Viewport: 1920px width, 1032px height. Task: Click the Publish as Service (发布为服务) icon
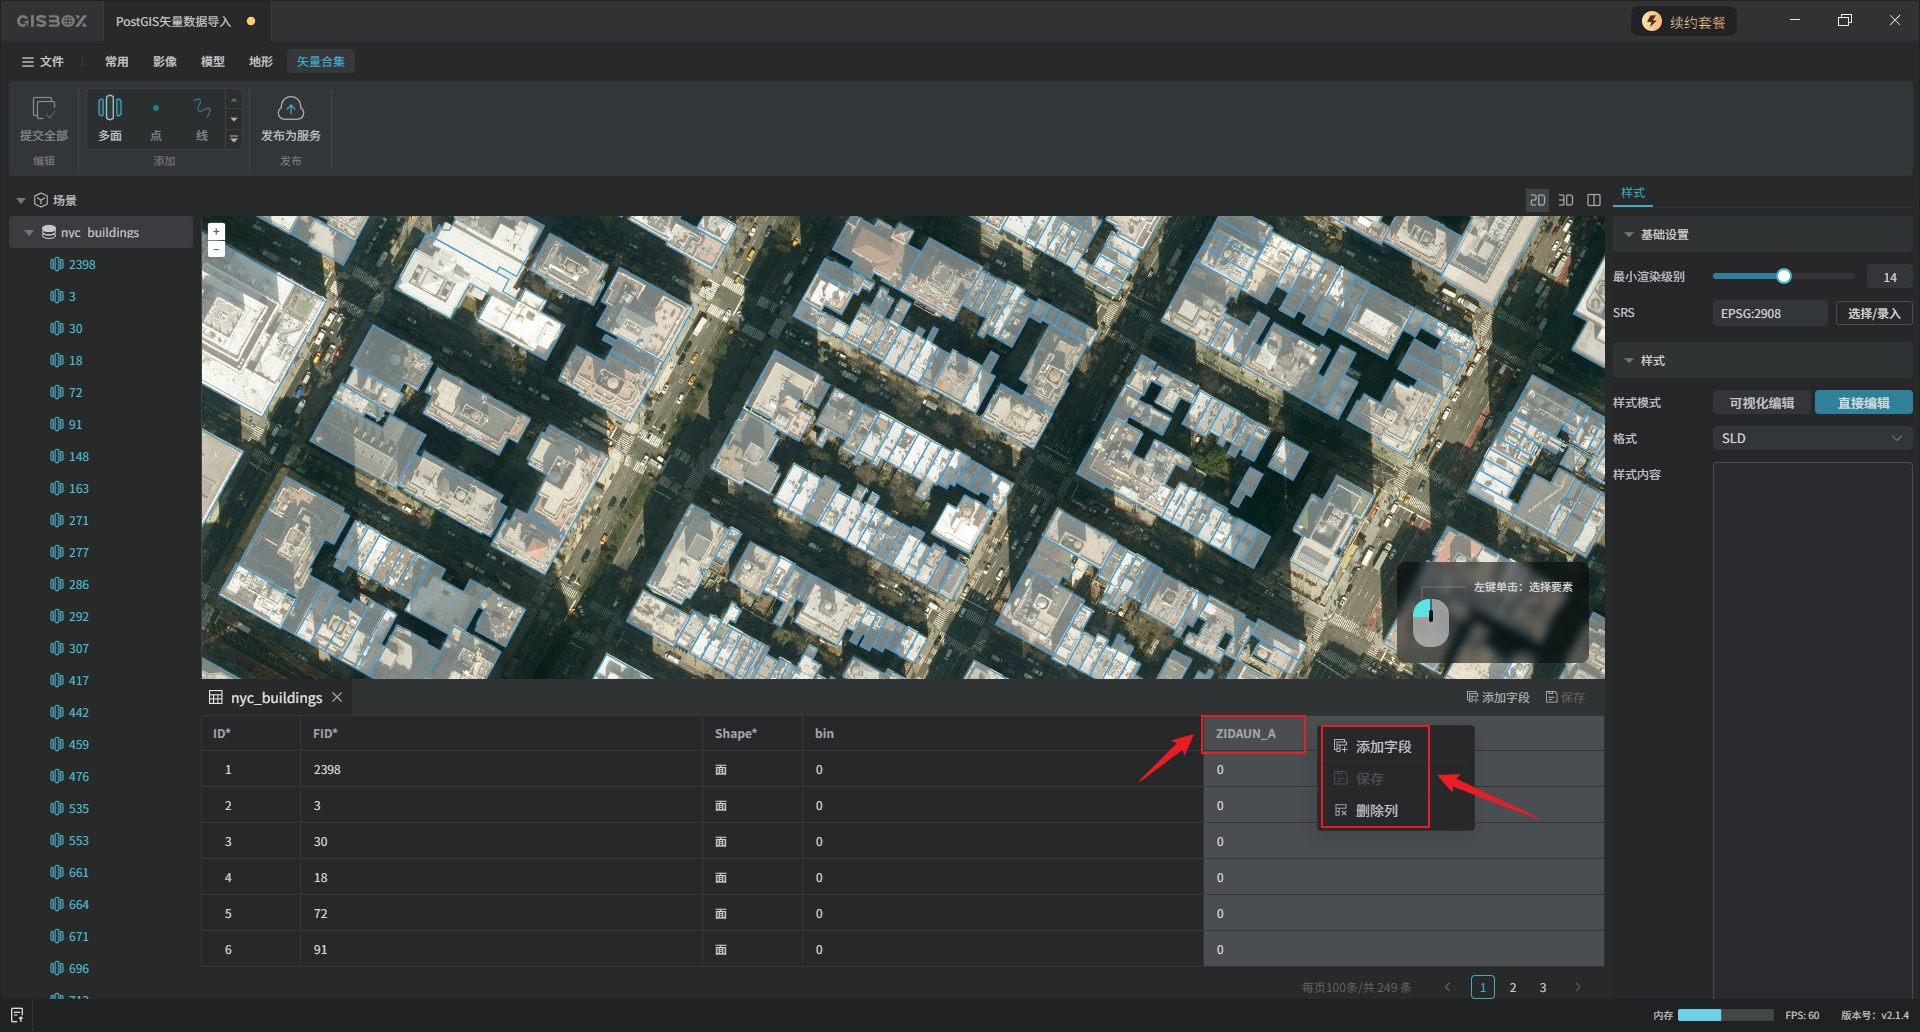(x=290, y=109)
